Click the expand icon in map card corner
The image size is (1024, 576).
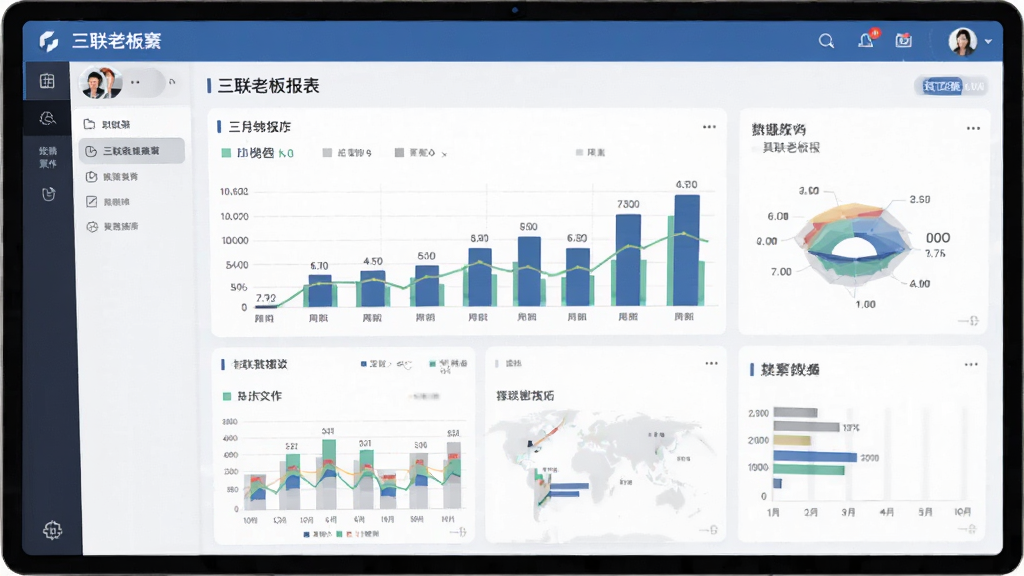pyautogui.click(x=709, y=530)
